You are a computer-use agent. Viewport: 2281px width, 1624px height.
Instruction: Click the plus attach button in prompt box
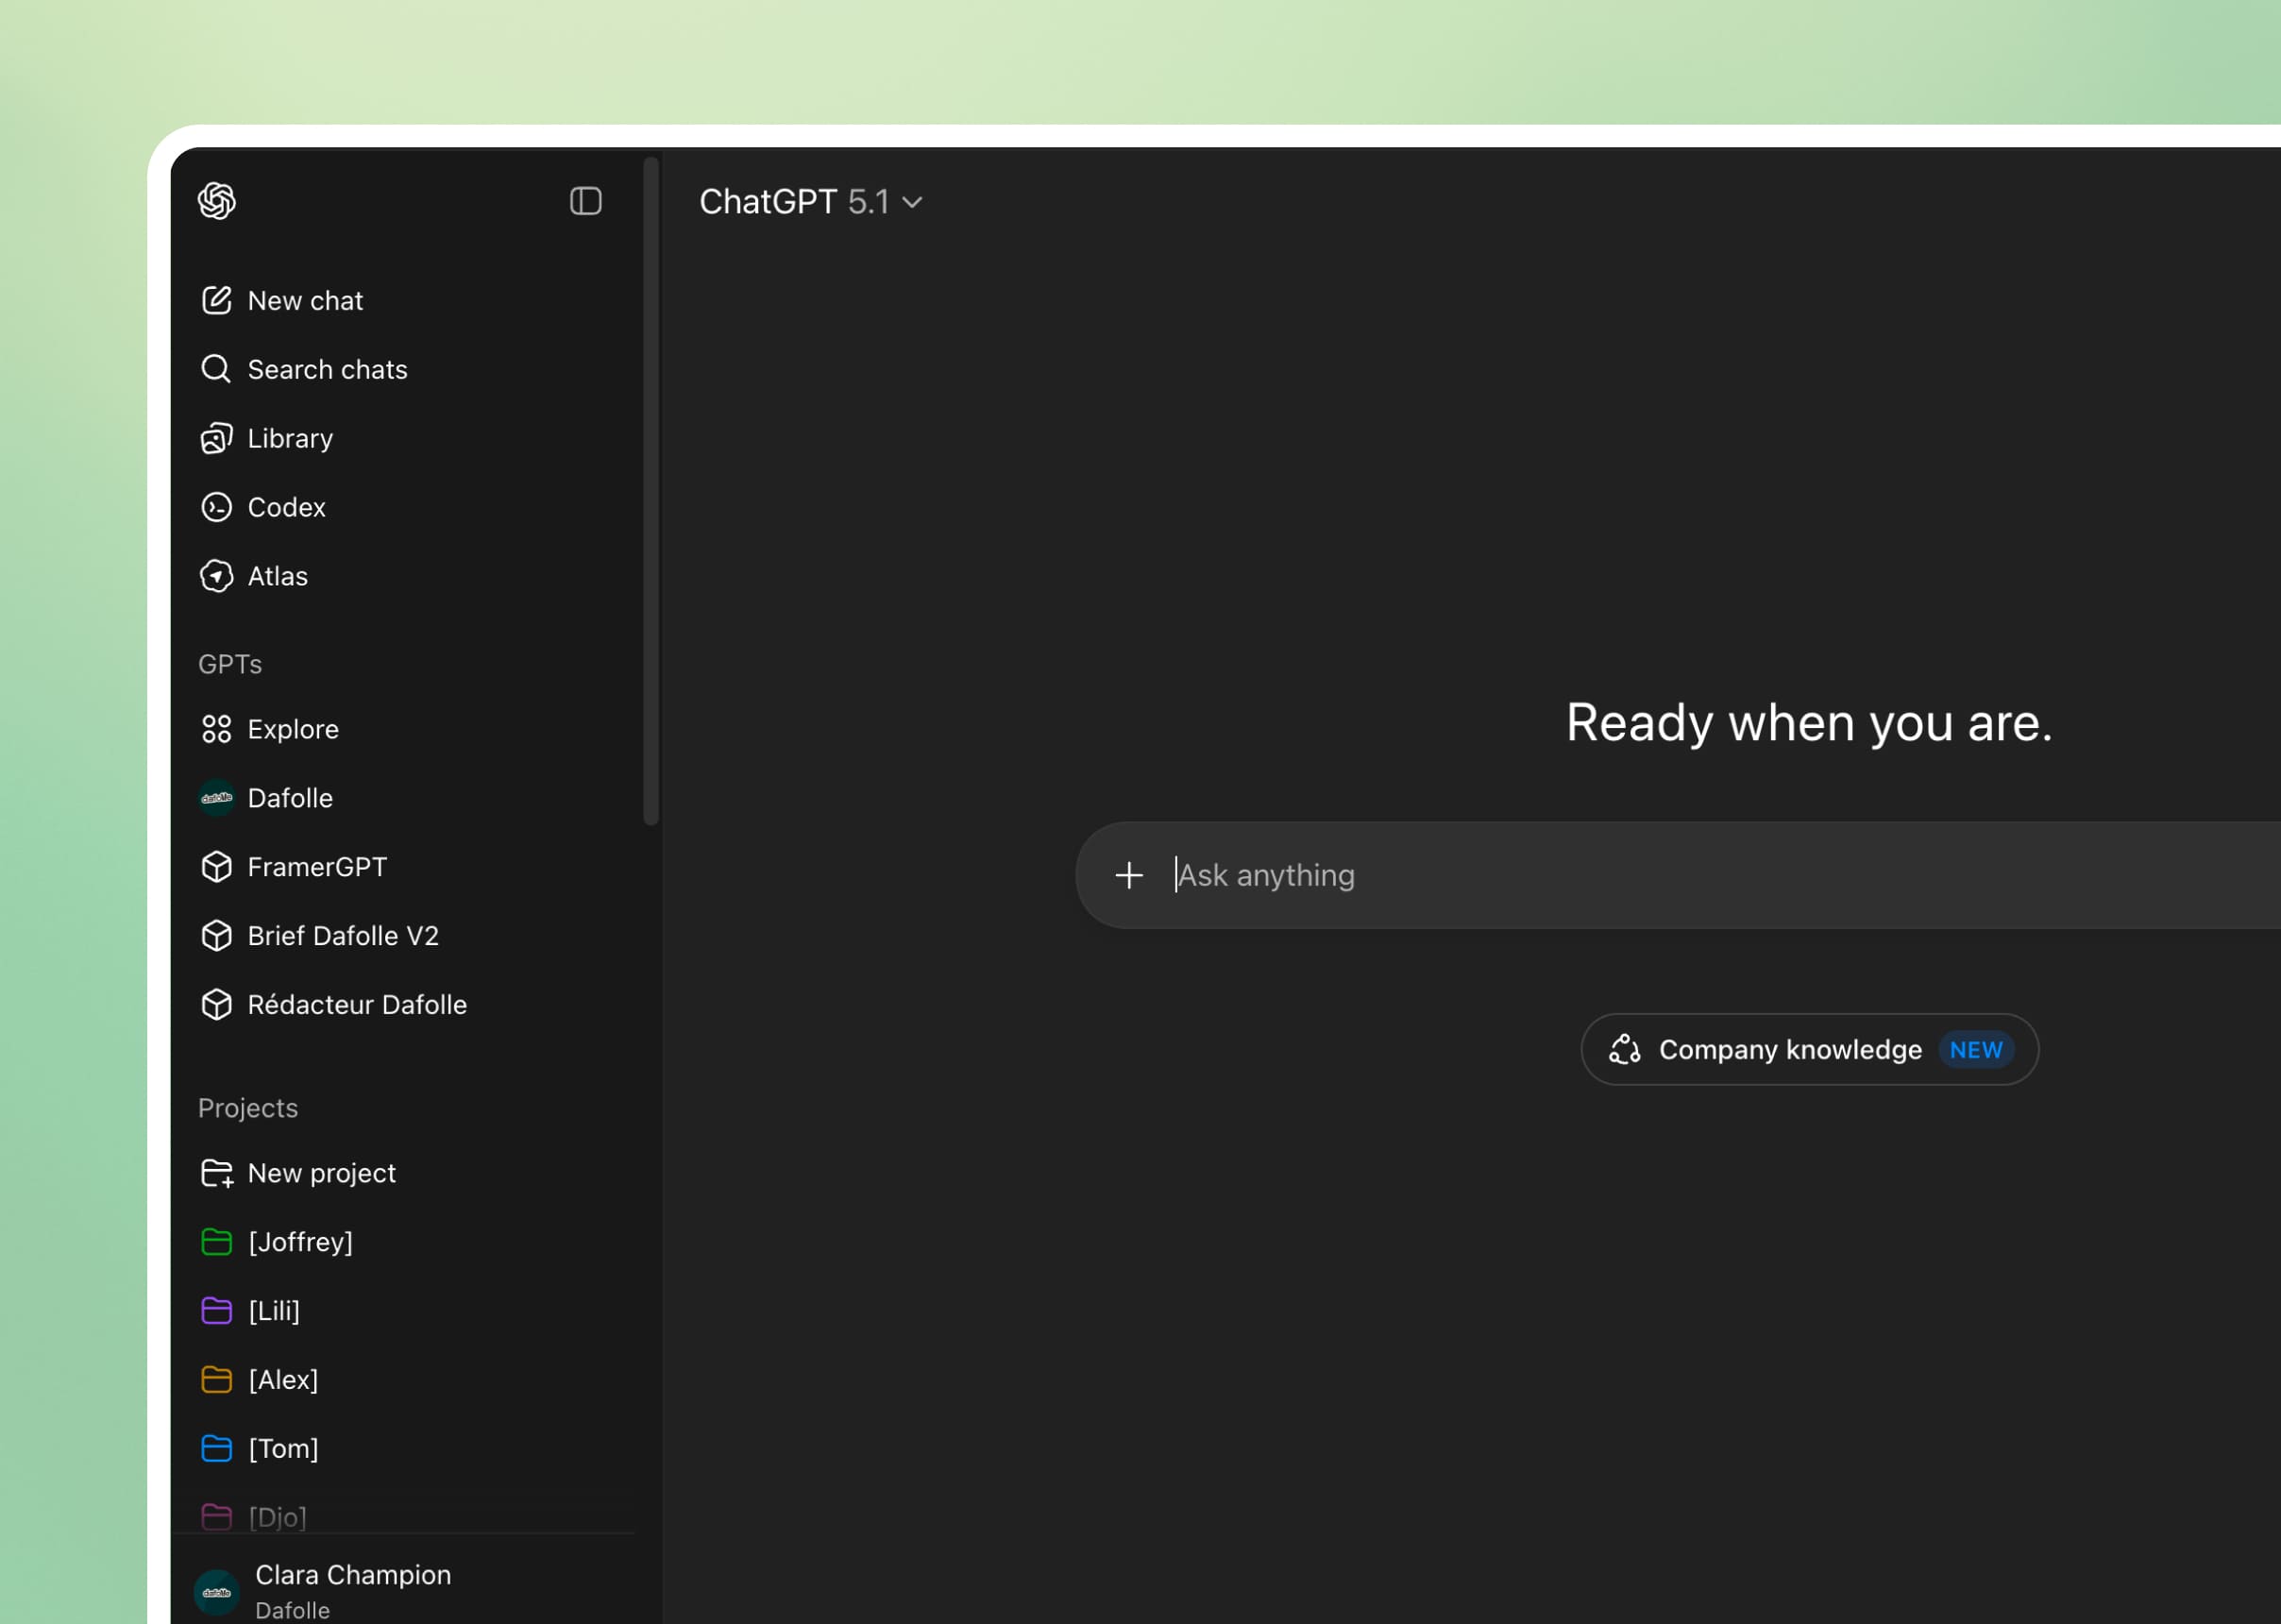(x=1128, y=876)
